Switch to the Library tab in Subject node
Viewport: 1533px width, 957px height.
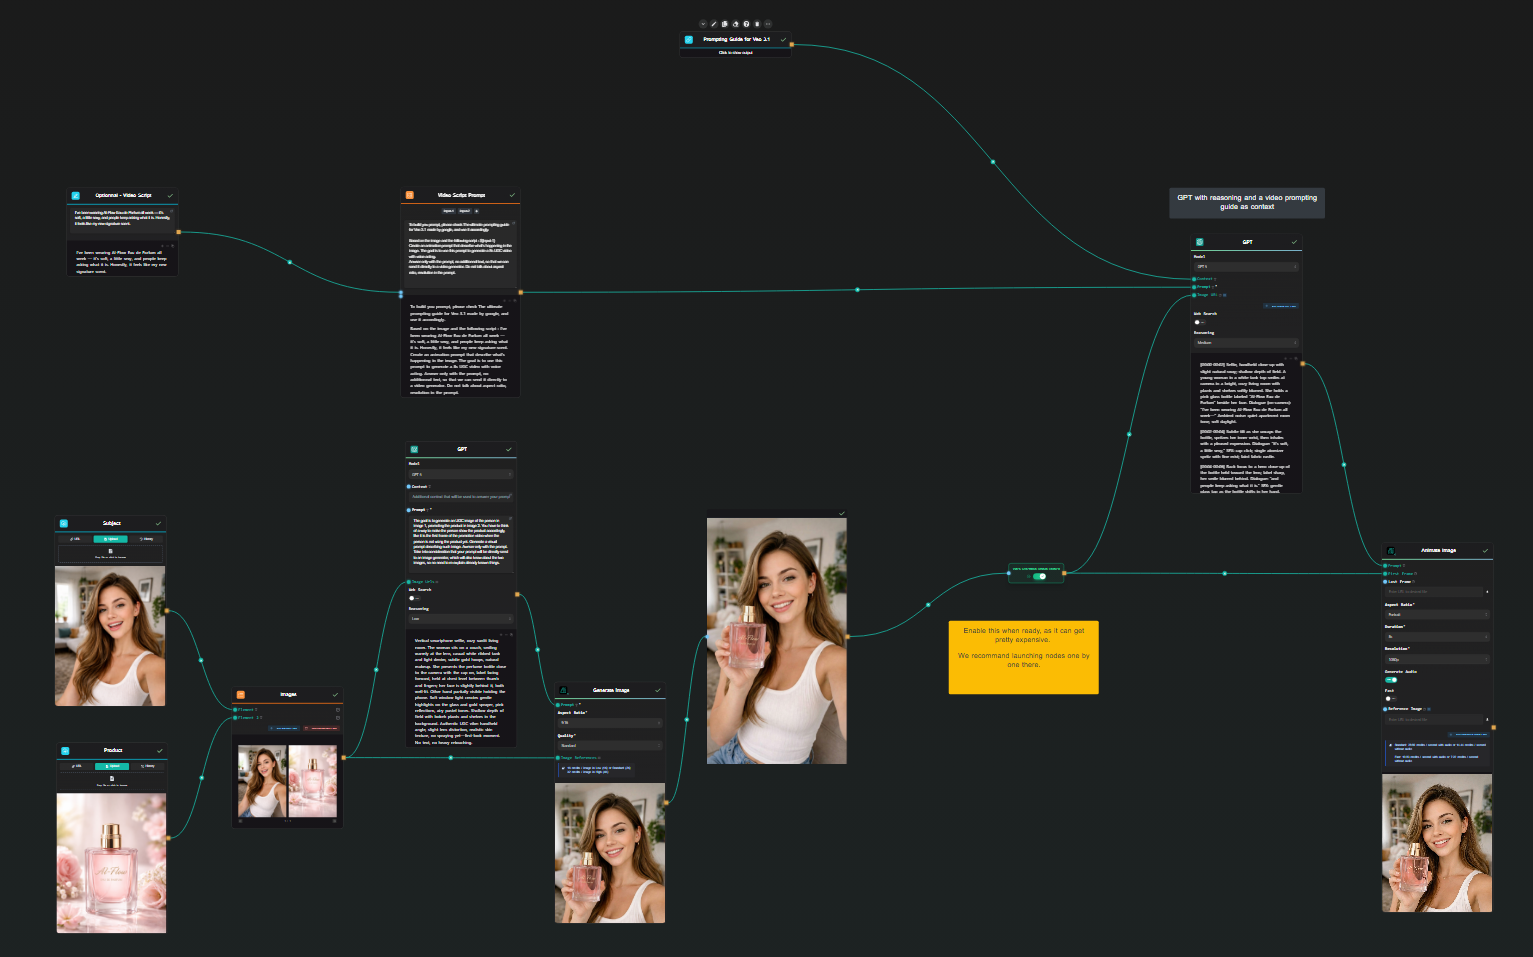pos(146,539)
